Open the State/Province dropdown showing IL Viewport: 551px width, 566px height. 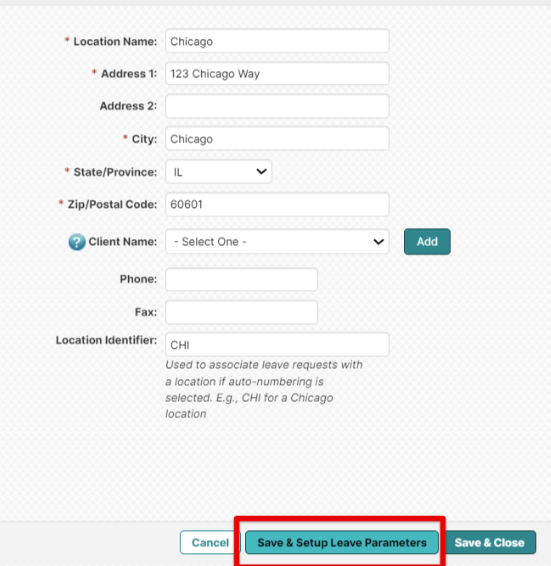[x=218, y=172]
